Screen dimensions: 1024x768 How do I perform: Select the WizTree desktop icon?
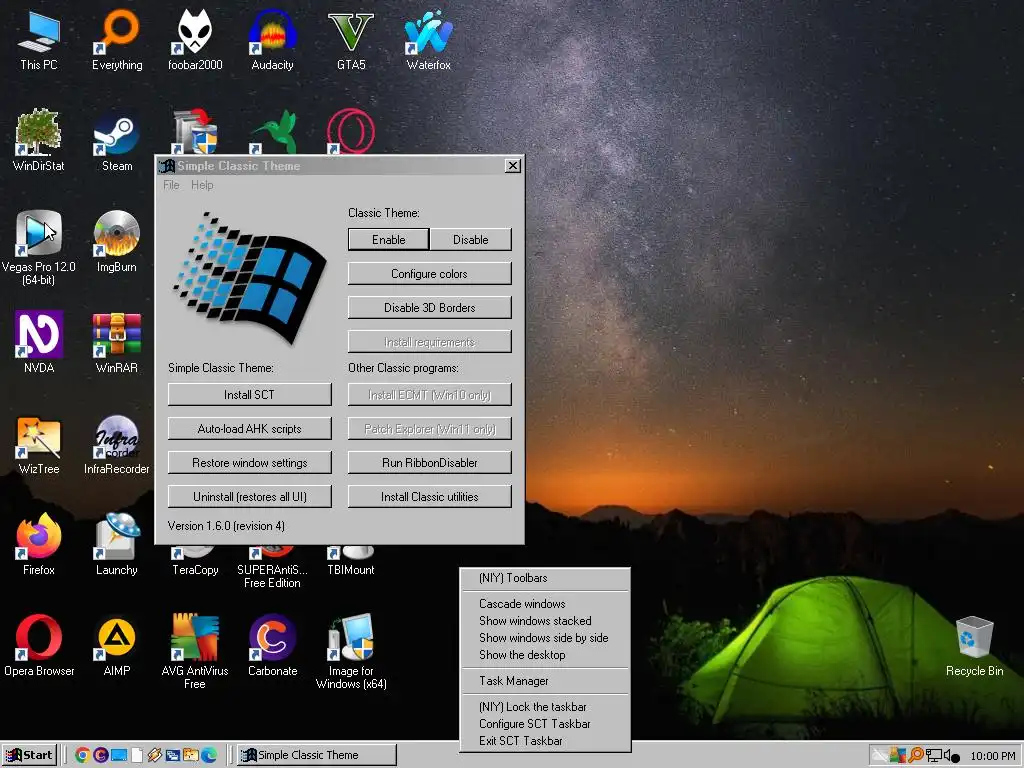coord(39,444)
